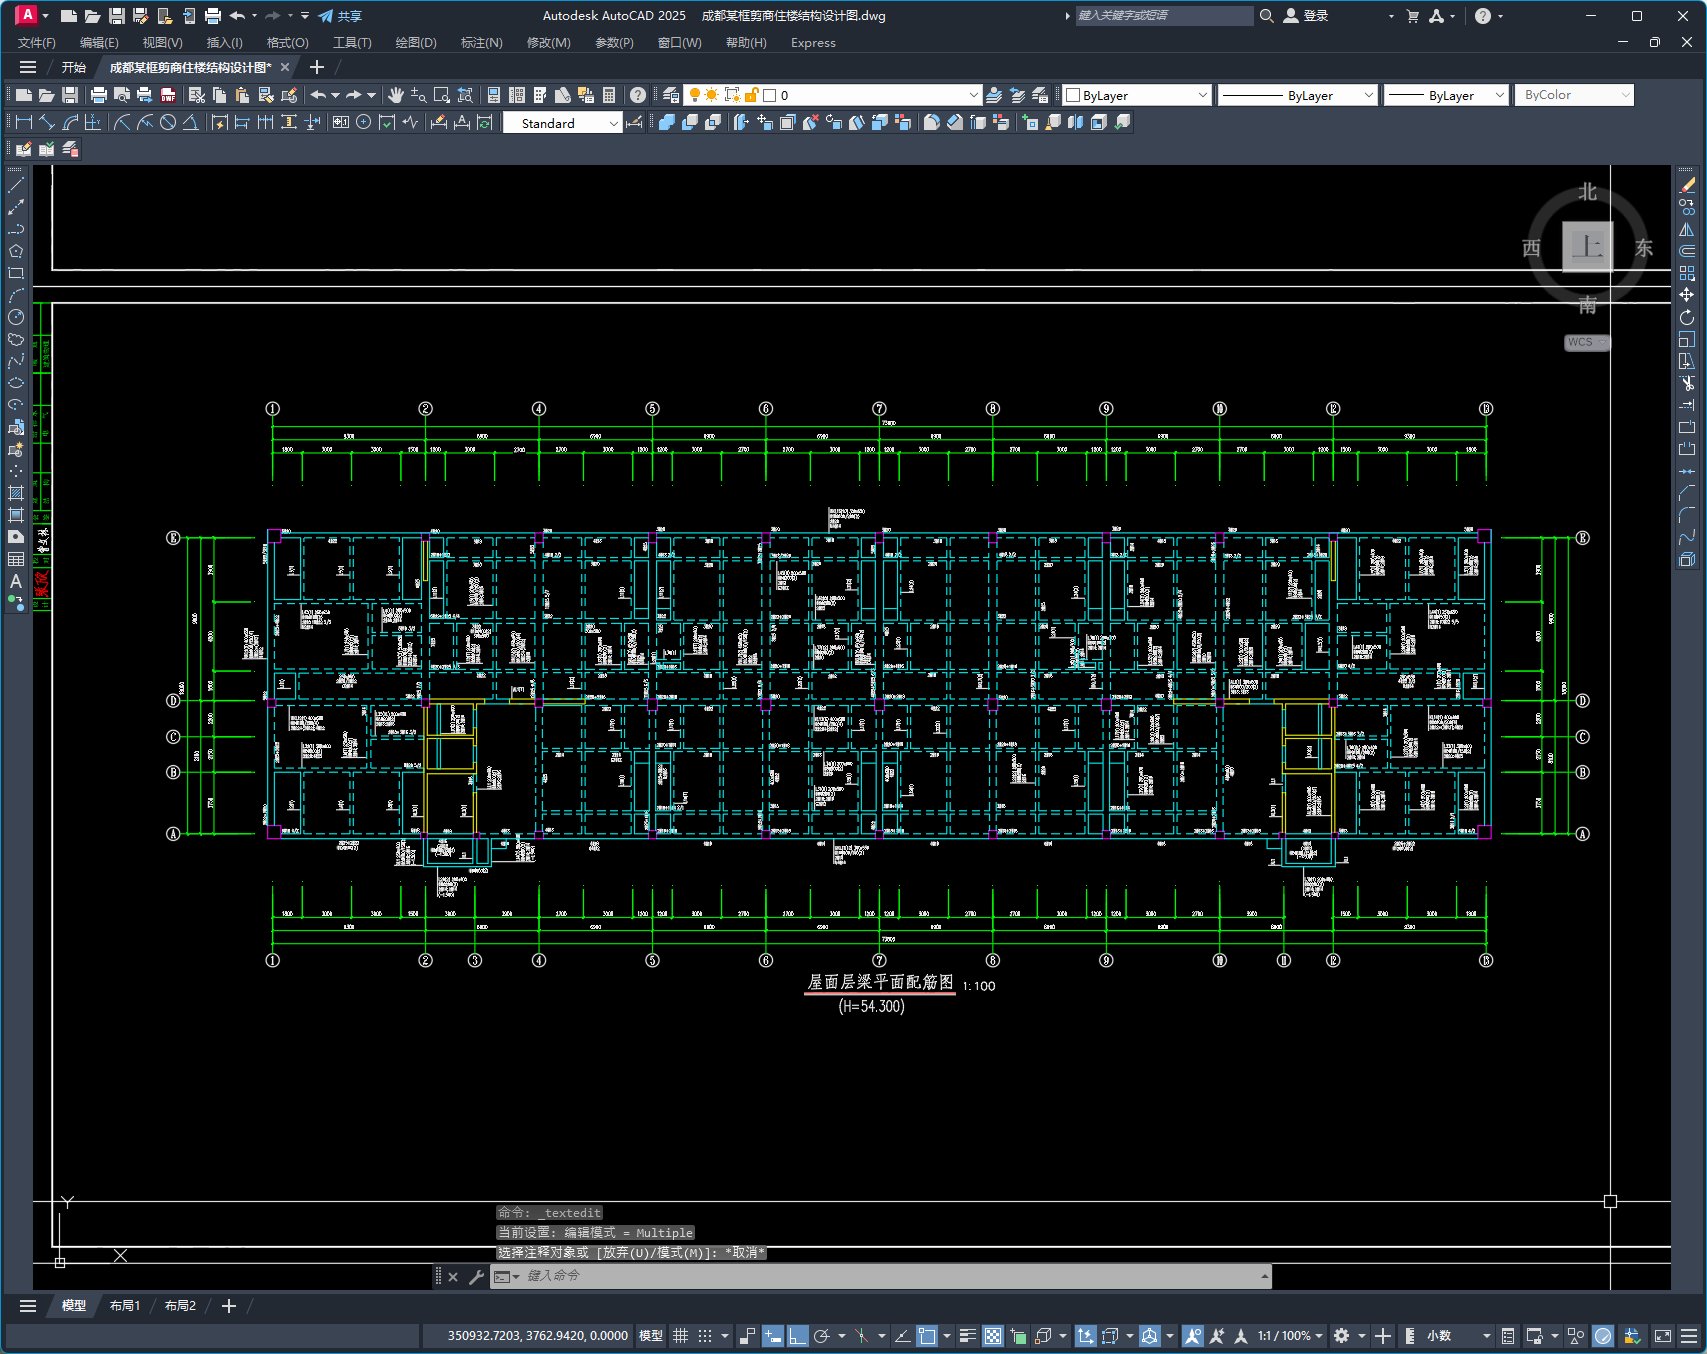Toggle transparency display in status bar
The height and width of the screenshot is (1354, 1707).
tap(993, 1336)
